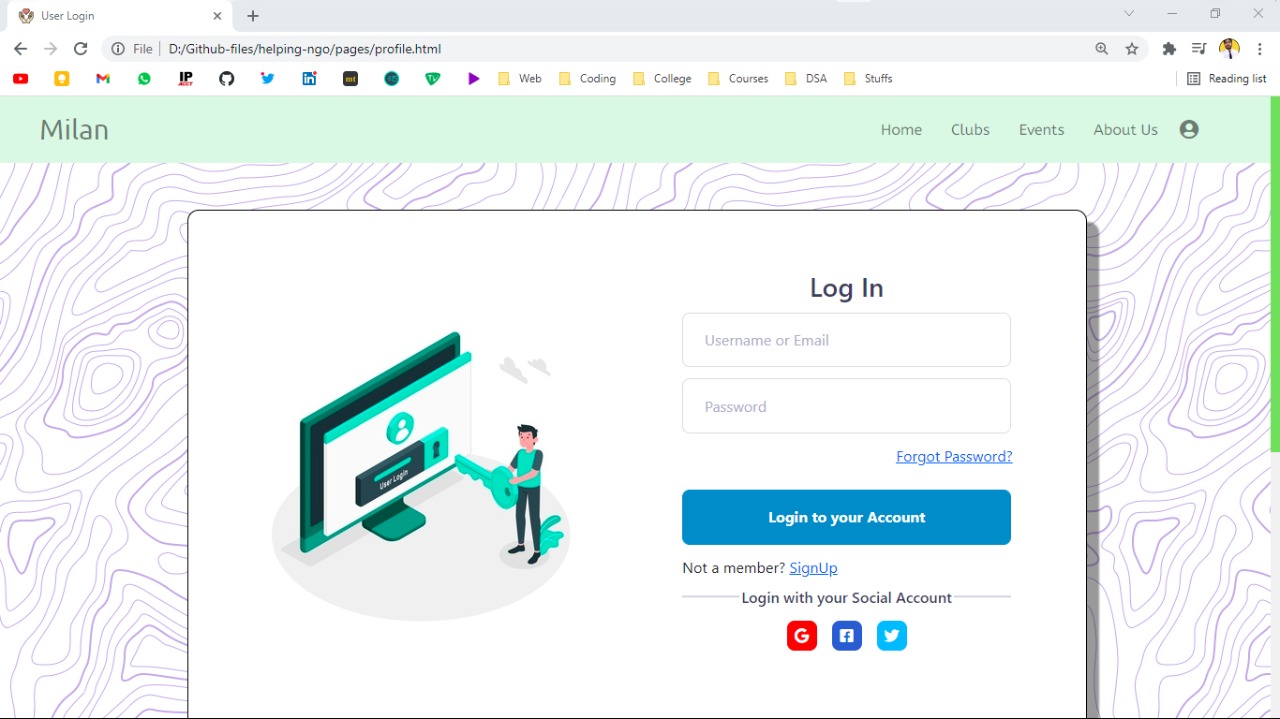Sign in with the Facebook icon
1280x719 pixels.
point(847,636)
